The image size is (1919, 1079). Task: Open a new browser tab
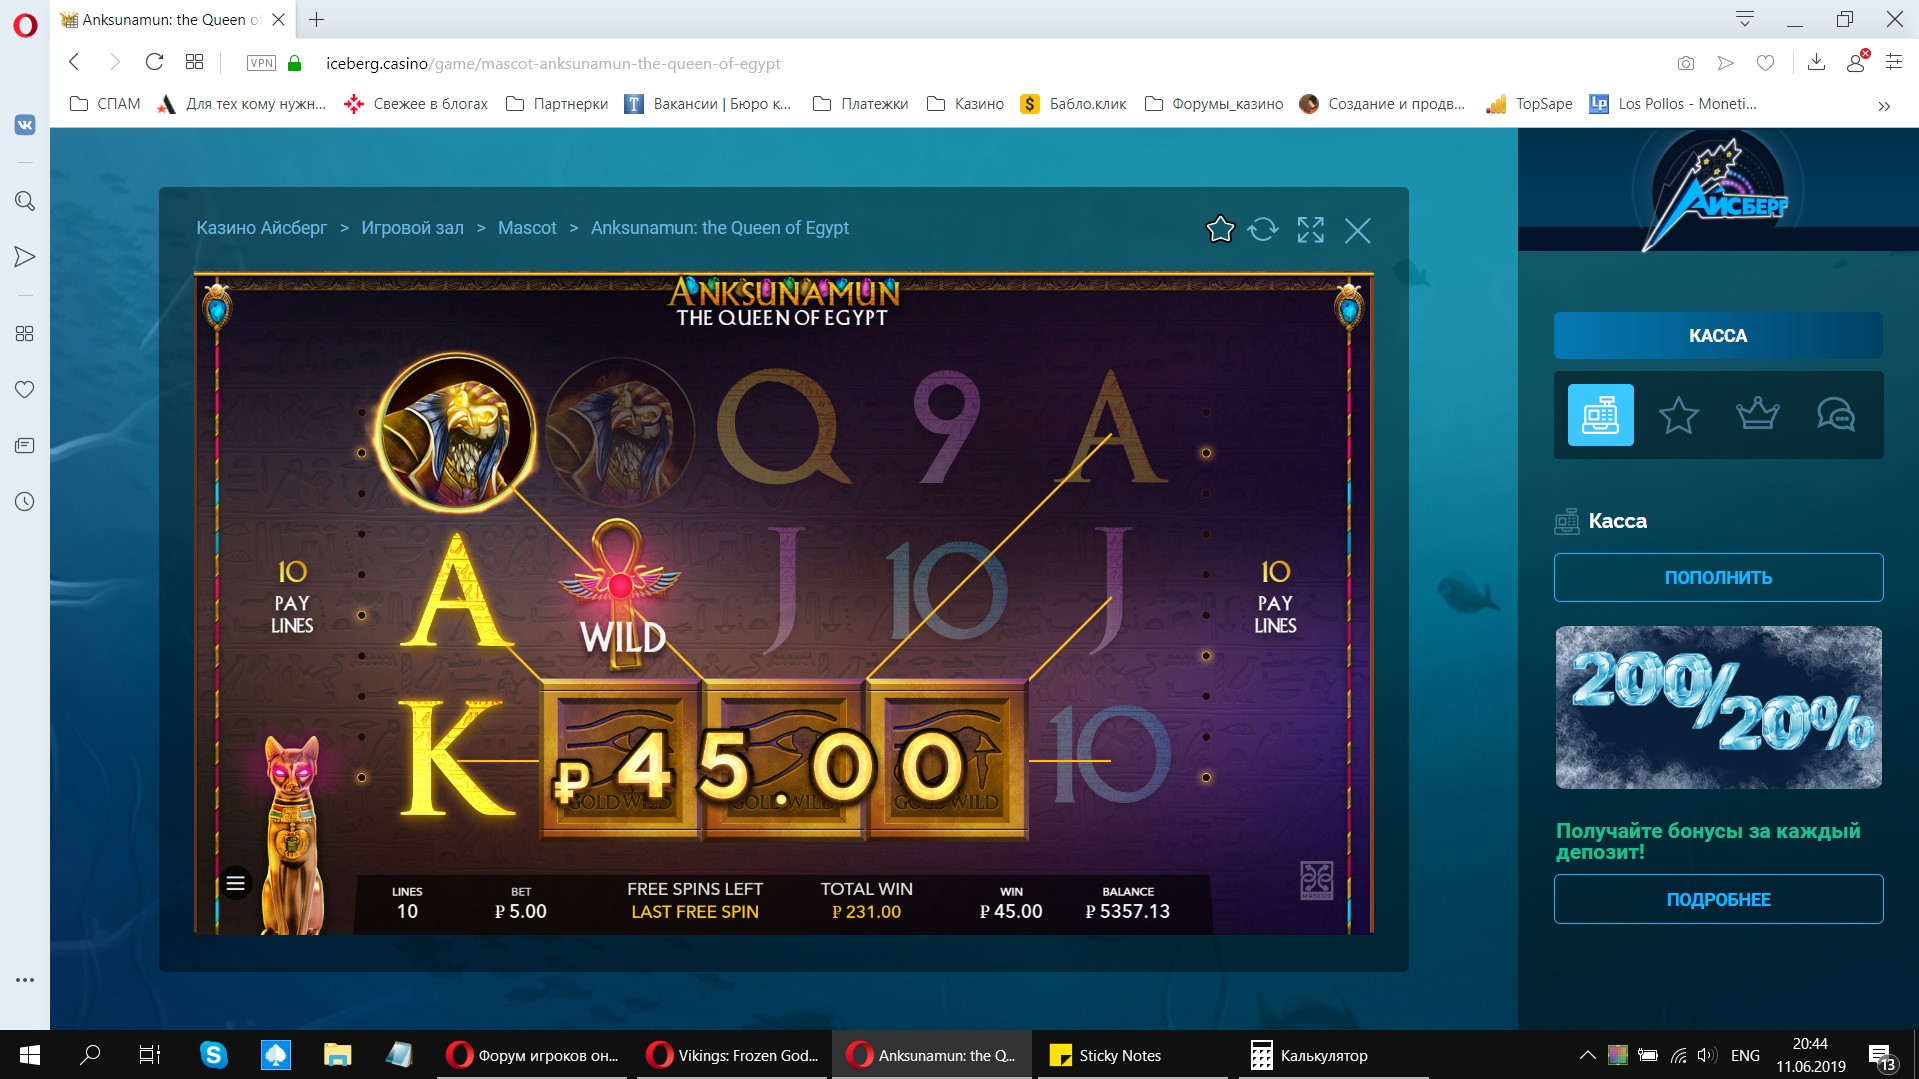coord(316,20)
